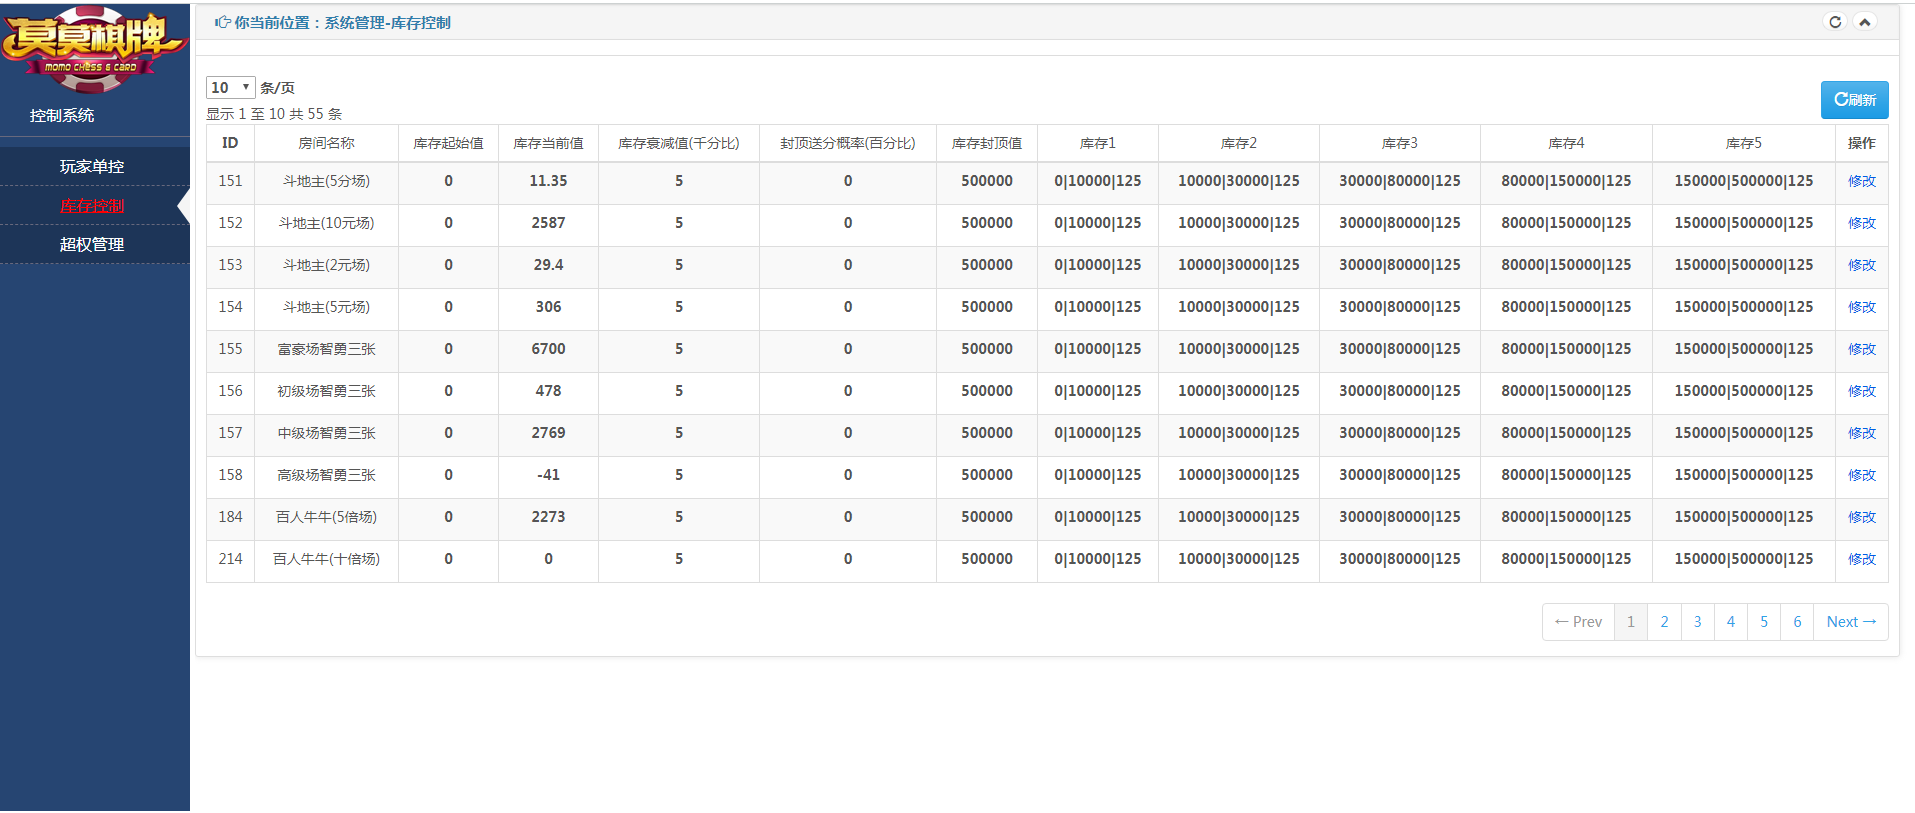1915x813 pixels.
Task: Click 修改 for room ID 158
Action: point(1861,475)
